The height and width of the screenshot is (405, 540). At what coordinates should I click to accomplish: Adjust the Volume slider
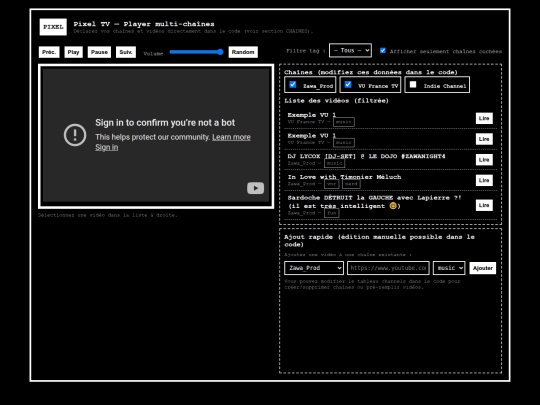[196, 52]
